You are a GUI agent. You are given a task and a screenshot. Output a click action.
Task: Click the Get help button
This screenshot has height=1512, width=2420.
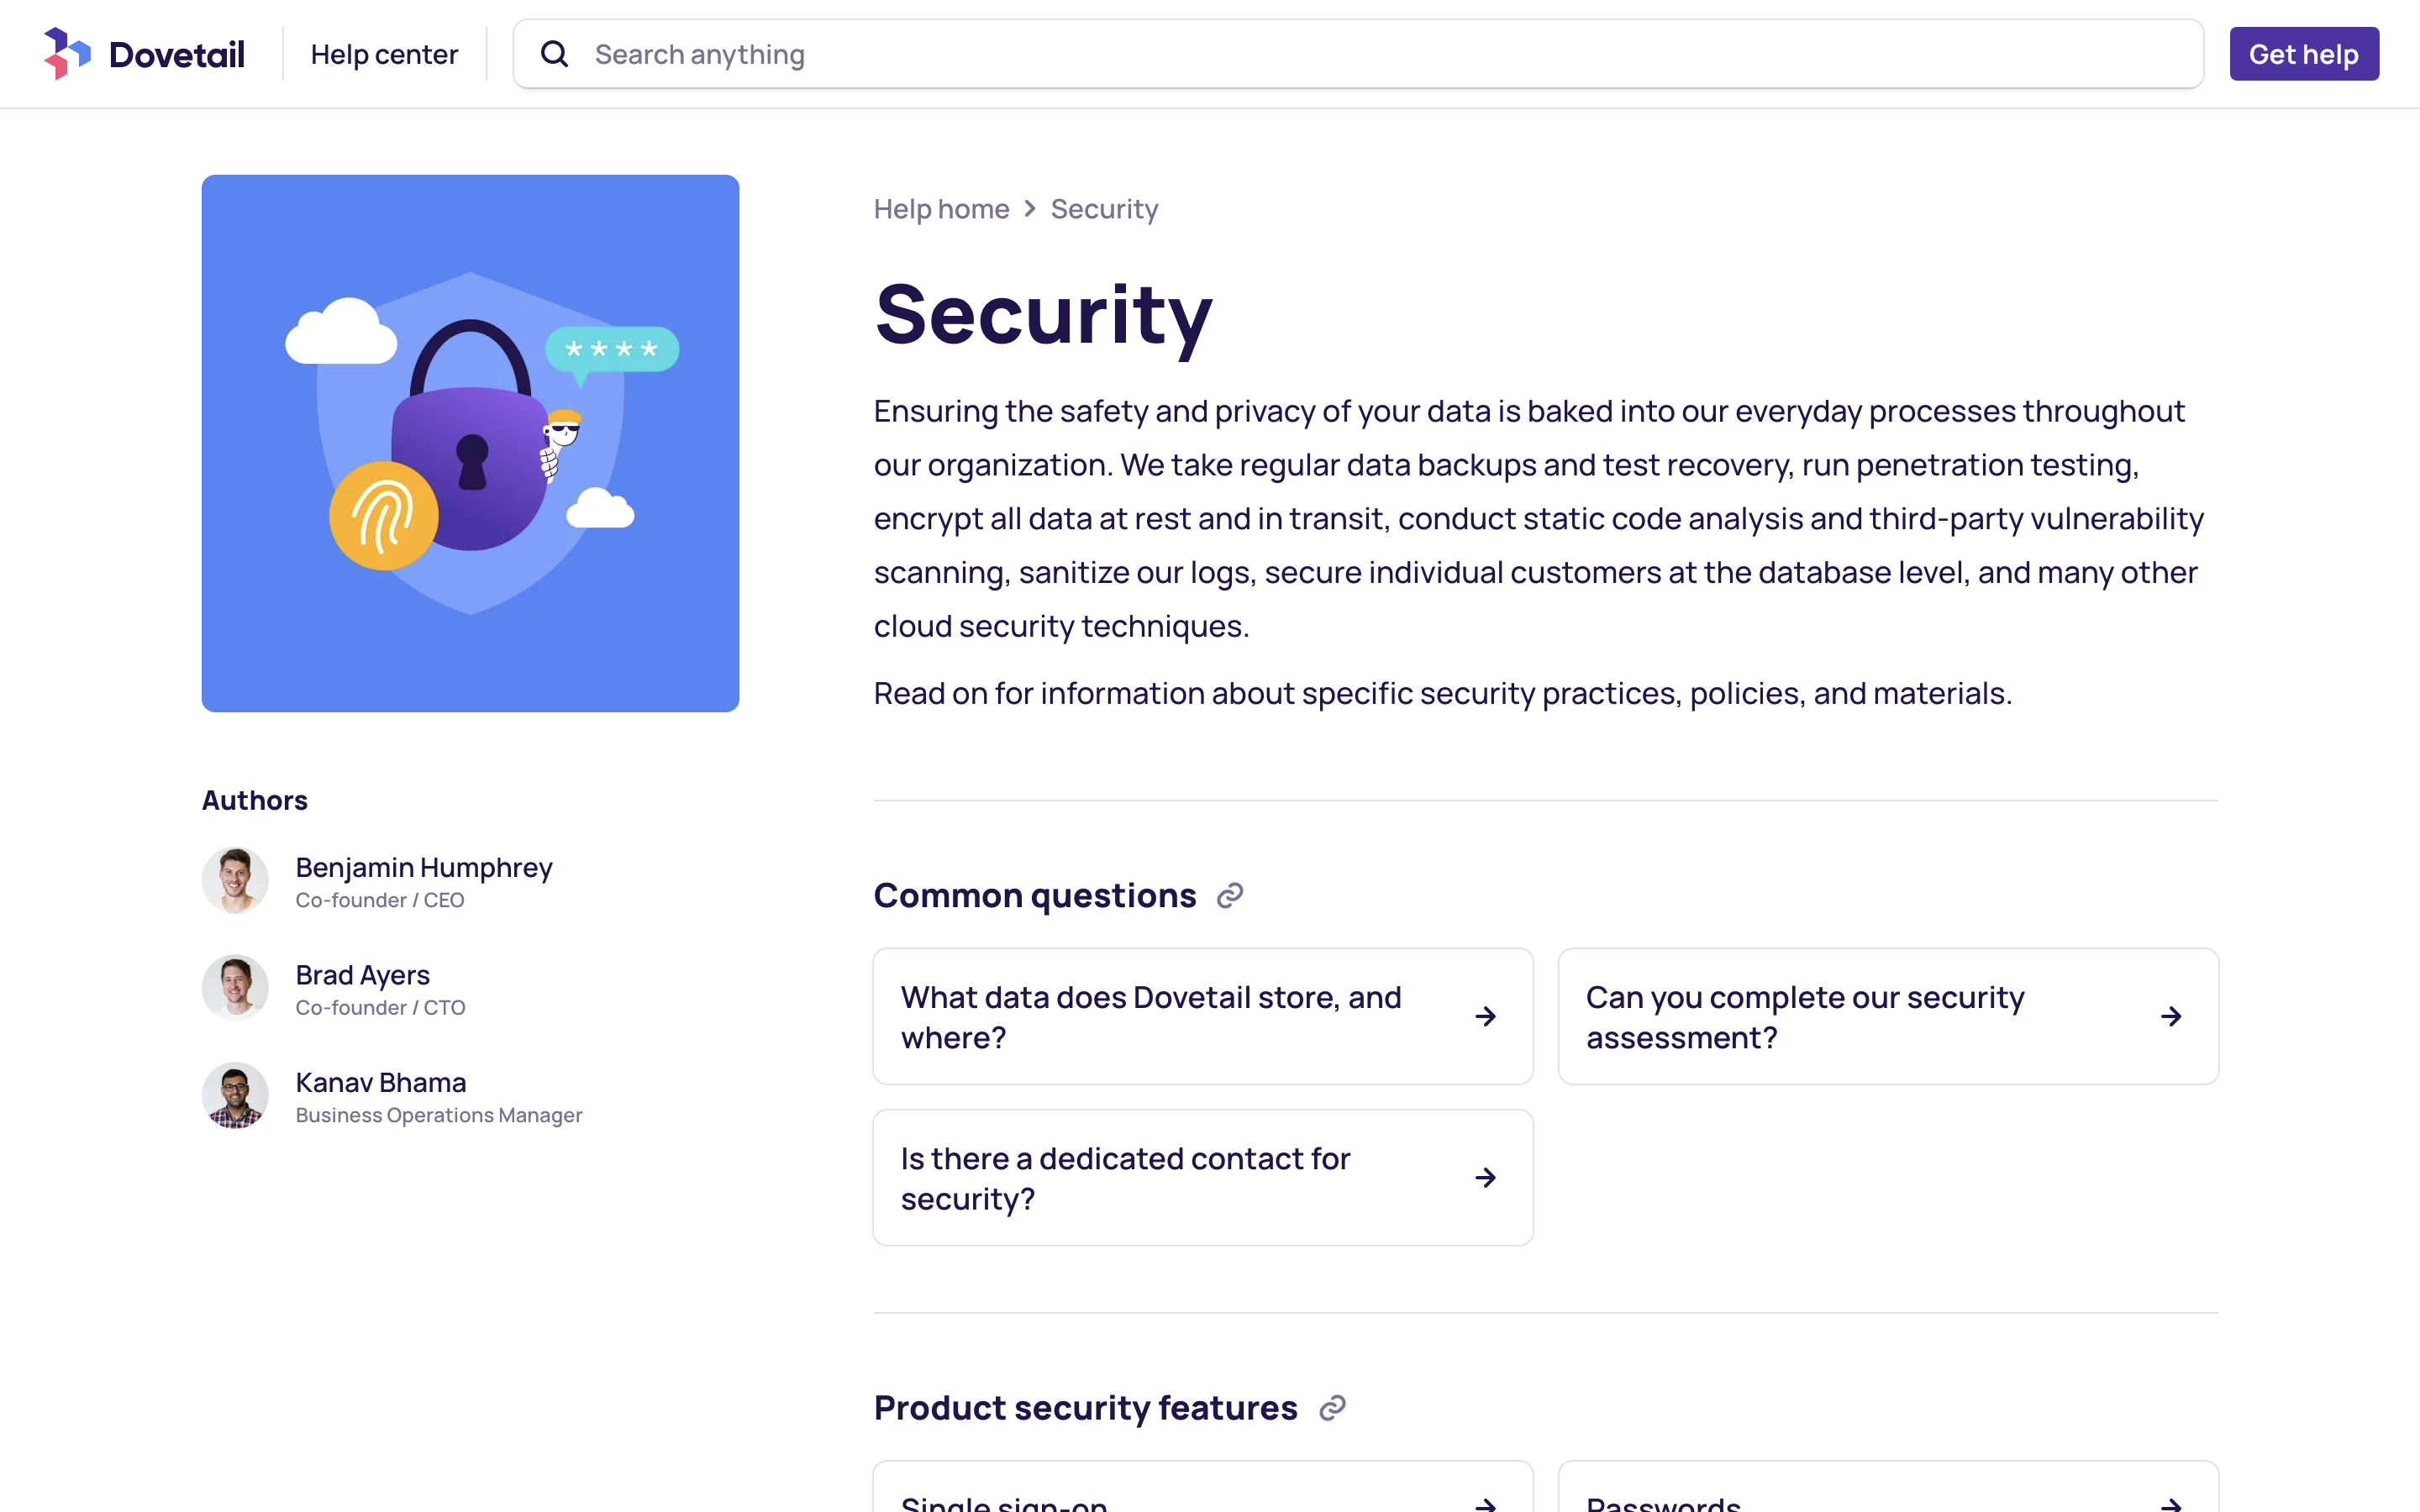coord(2303,53)
